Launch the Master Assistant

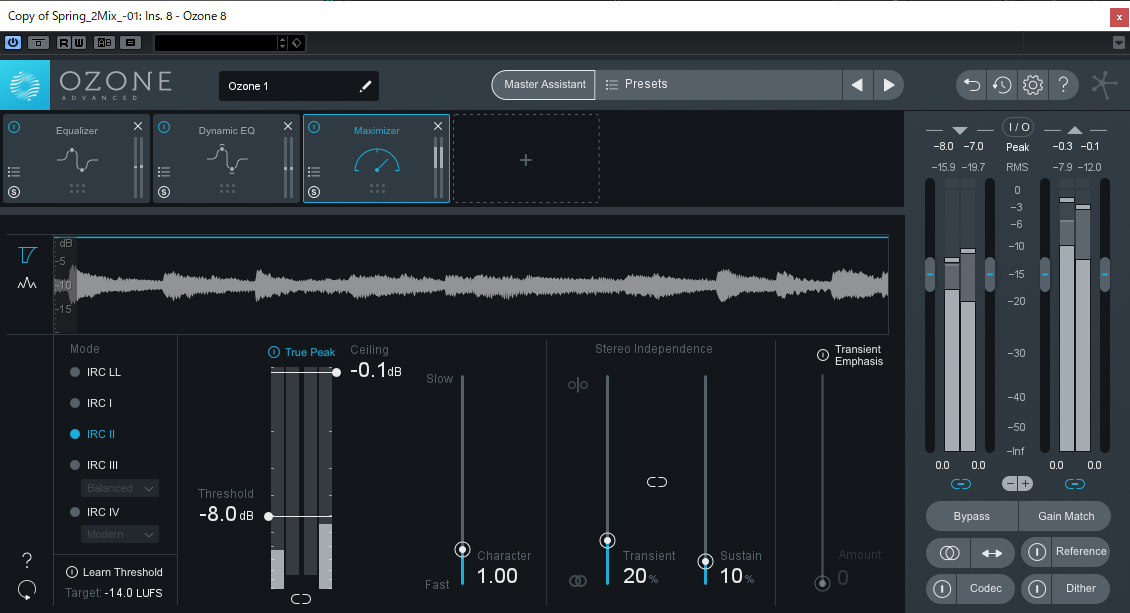(x=544, y=84)
